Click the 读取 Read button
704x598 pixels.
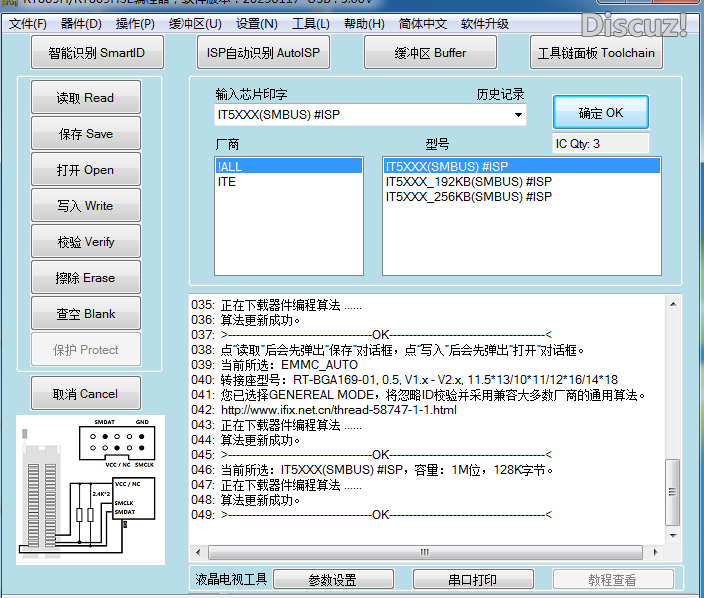click(x=85, y=98)
